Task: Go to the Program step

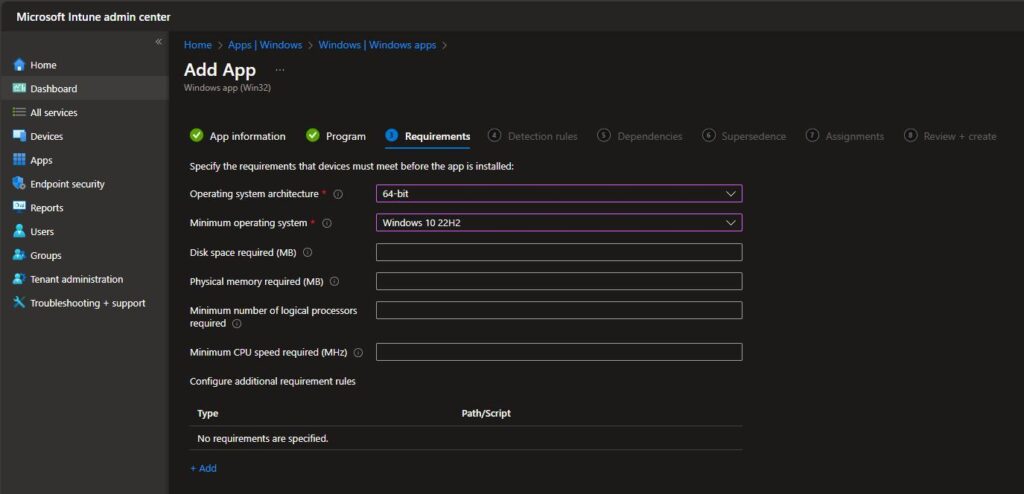Action: (336, 136)
